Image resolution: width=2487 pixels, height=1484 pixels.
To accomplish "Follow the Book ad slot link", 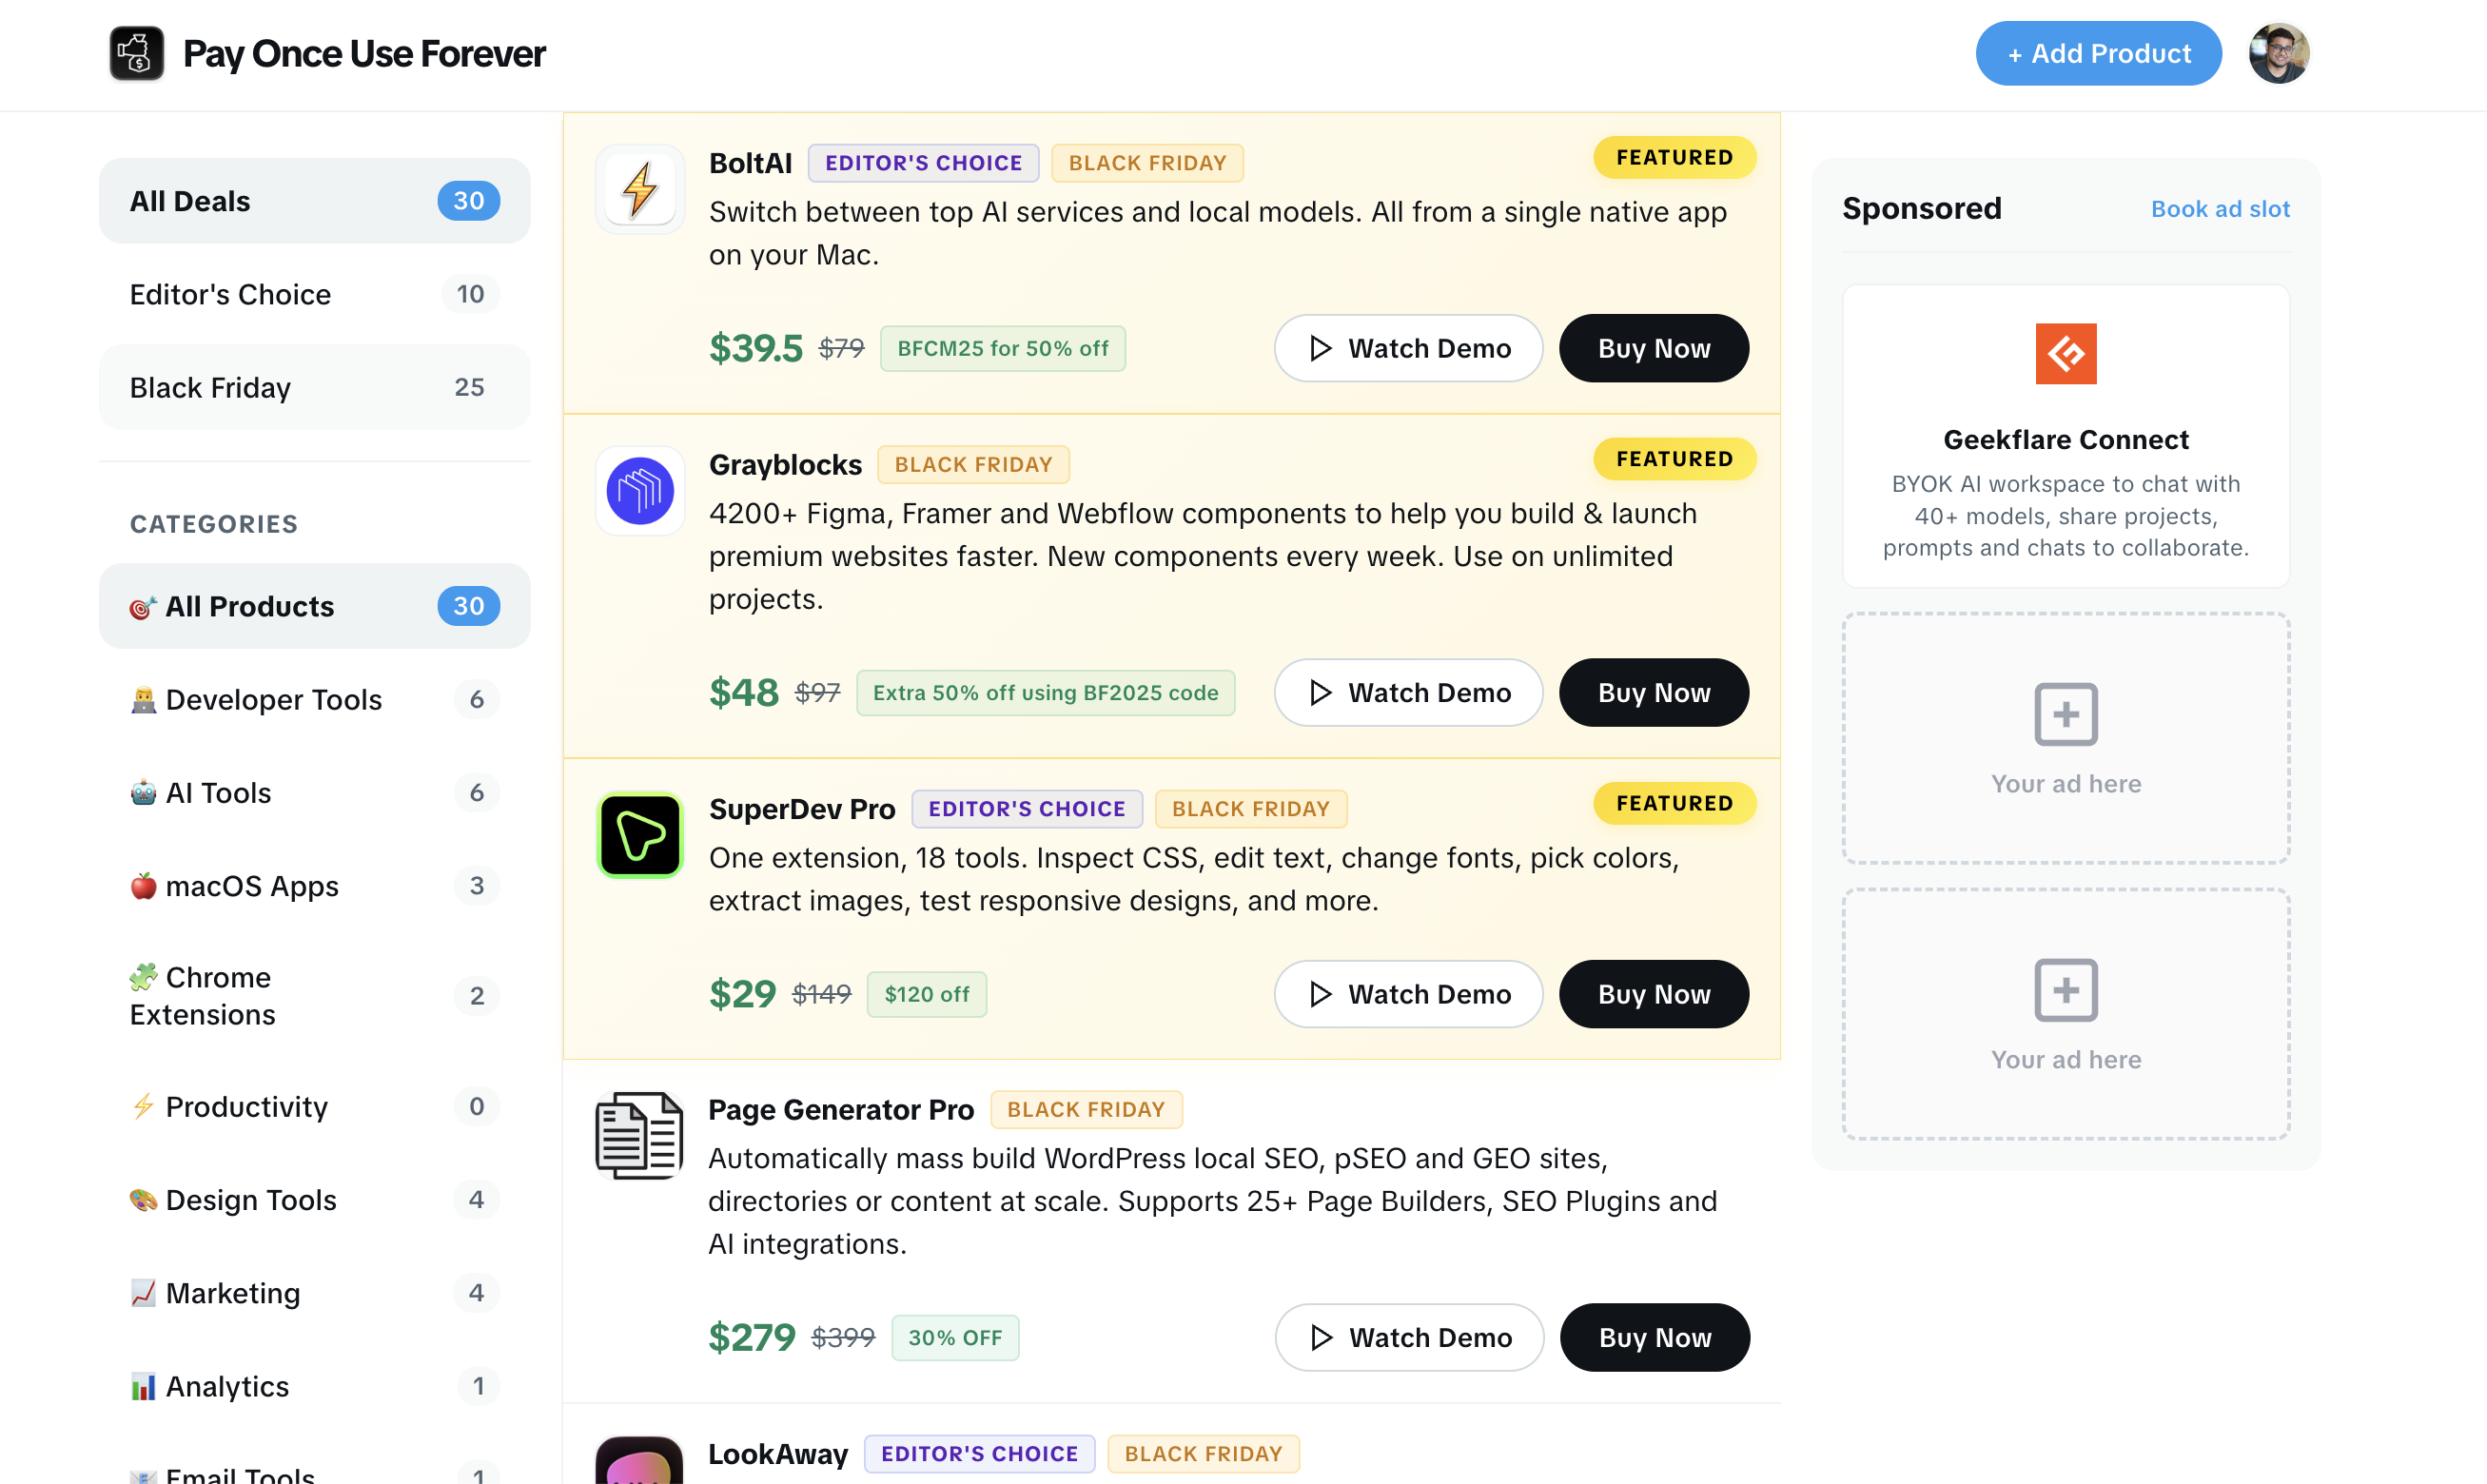I will pyautogui.click(x=2219, y=209).
